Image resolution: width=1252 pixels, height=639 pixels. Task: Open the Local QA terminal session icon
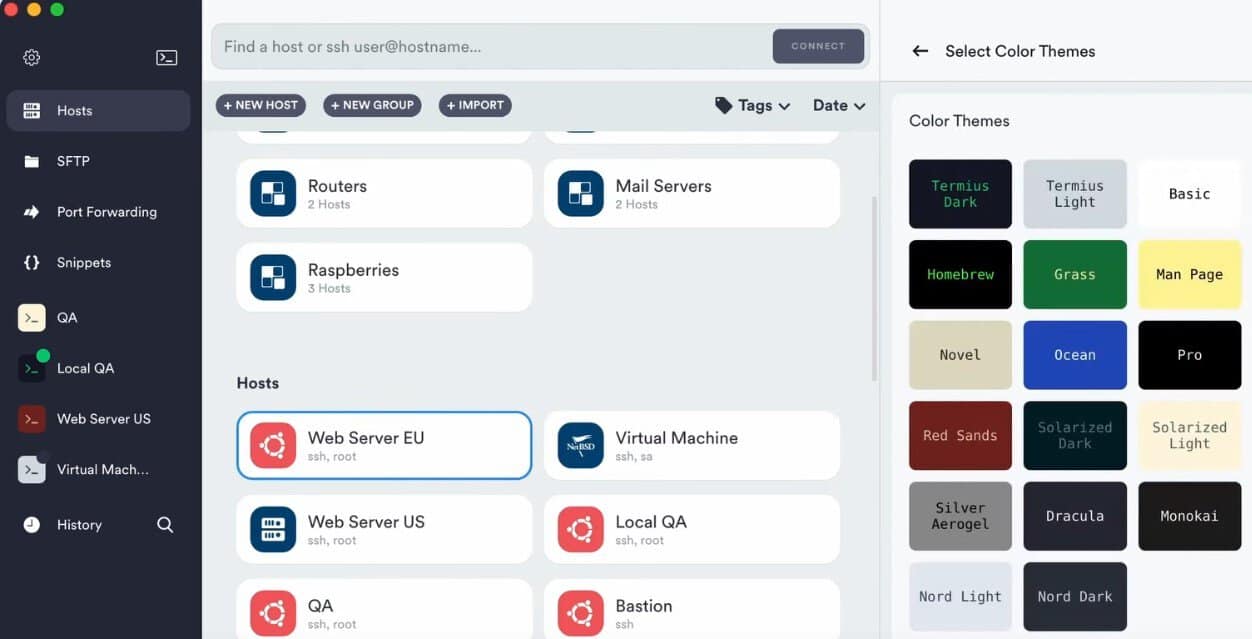32,368
